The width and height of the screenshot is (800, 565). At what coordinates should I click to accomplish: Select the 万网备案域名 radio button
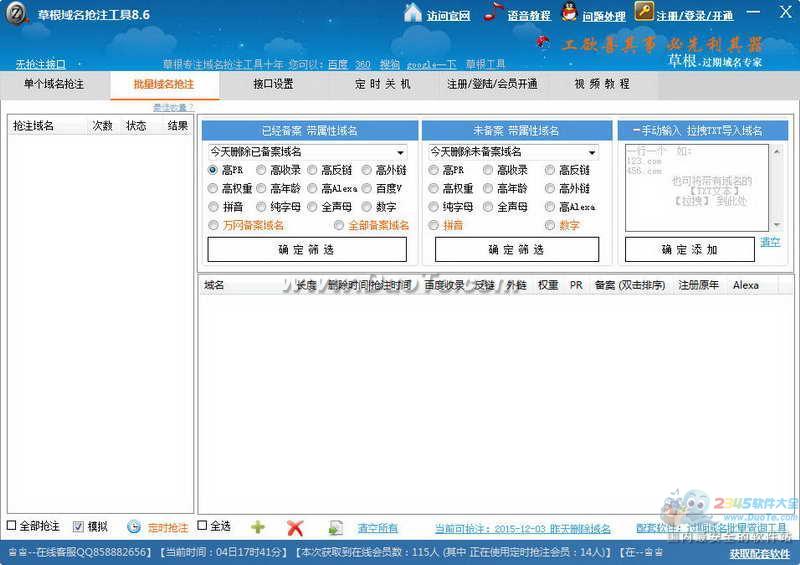[214, 226]
